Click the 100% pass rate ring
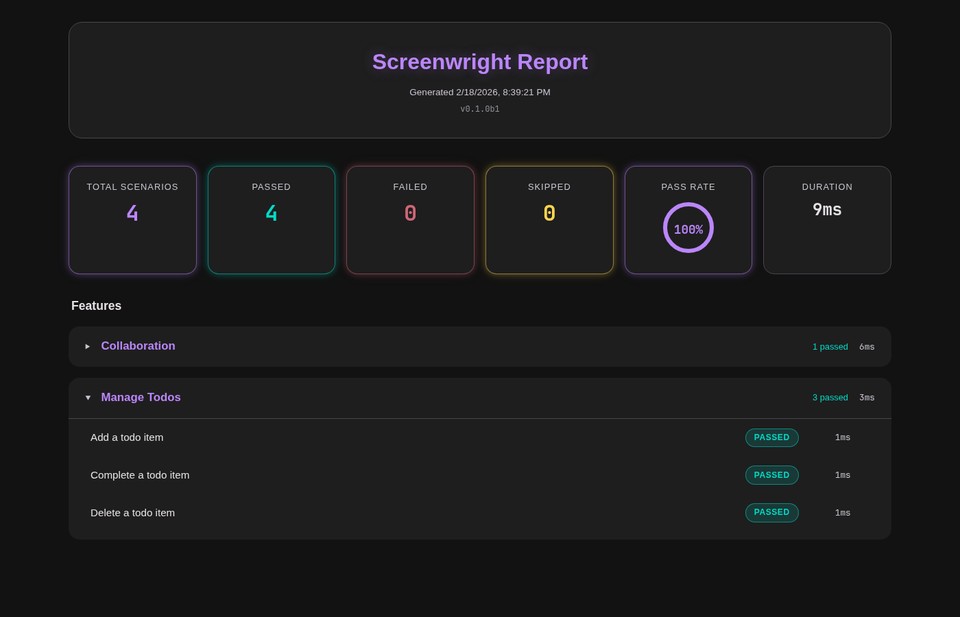Viewport: 960px width, 617px height. pyautogui.click(x=688, y=228)
